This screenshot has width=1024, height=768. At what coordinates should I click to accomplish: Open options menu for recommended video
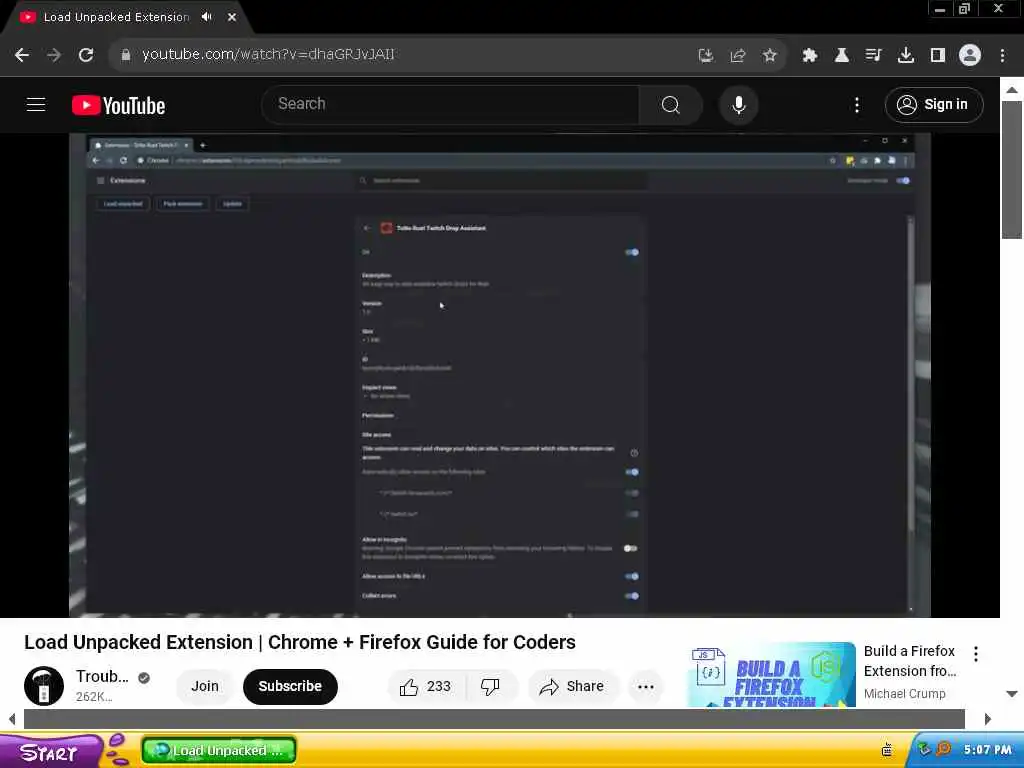[x=976, y=654]
